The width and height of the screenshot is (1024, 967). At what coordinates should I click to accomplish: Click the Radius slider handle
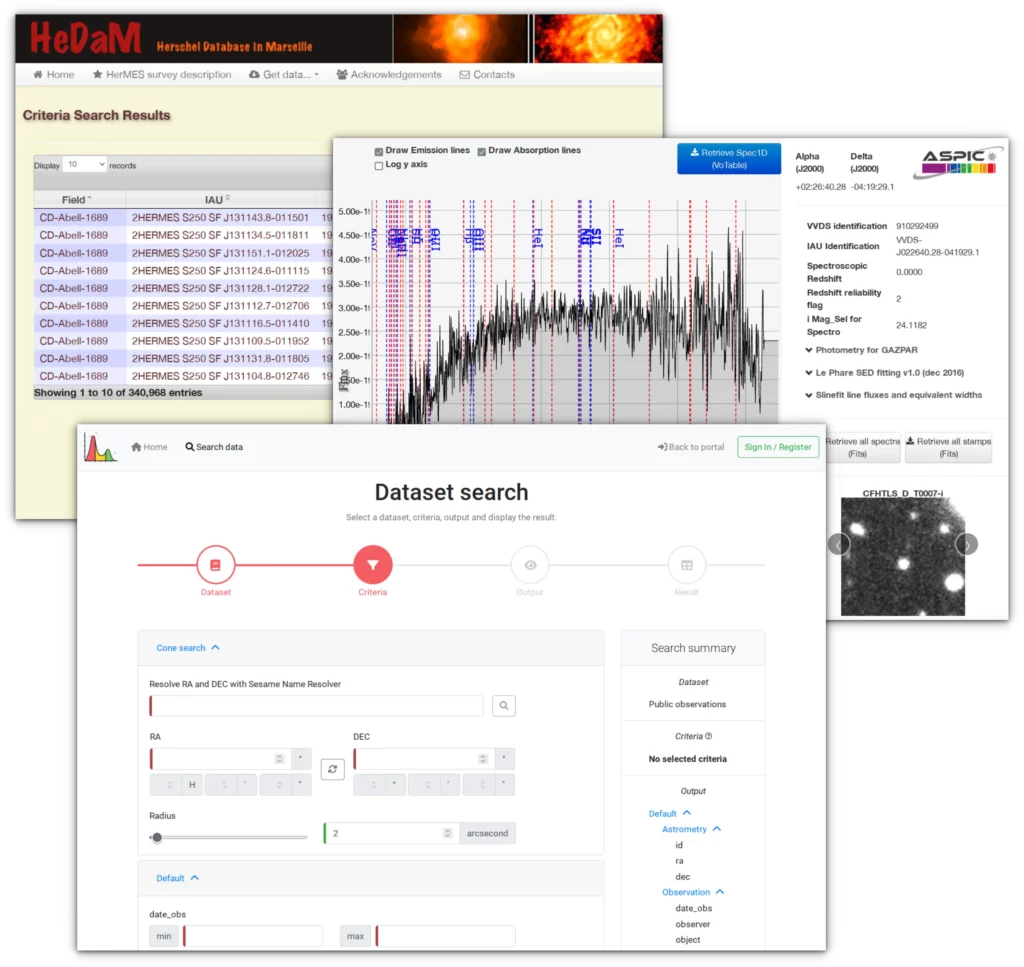coord(157,837)
